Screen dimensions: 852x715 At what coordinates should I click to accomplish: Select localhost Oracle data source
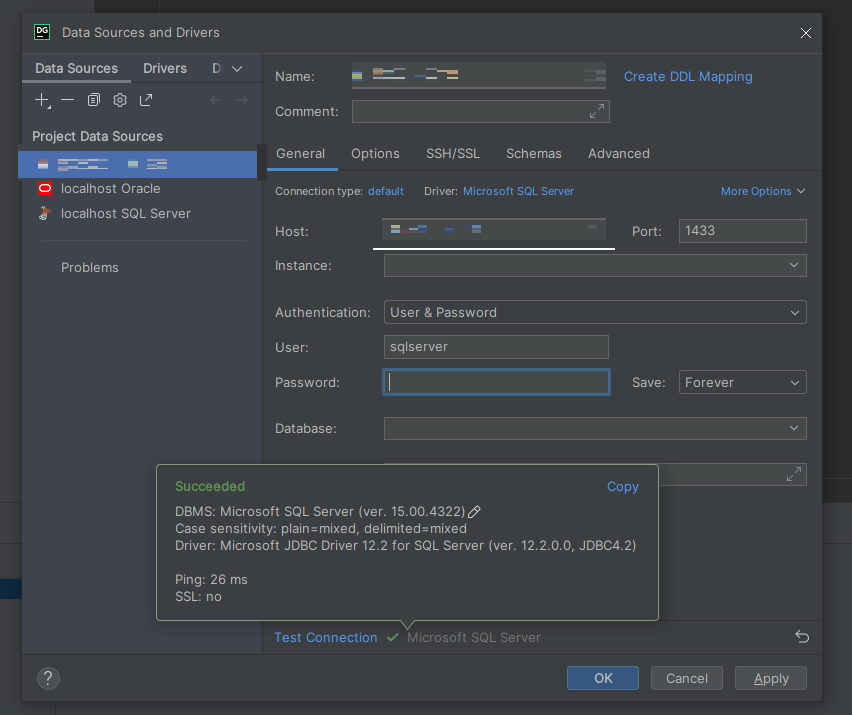(110, 188)
